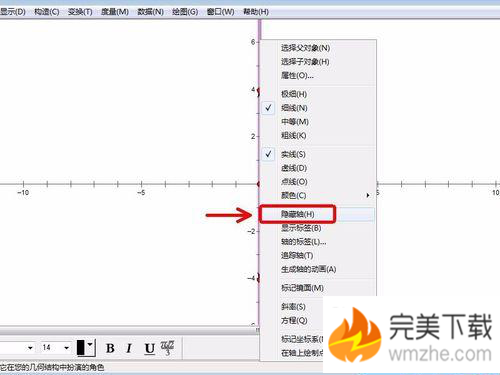Choose the 标记坐标系 menu entry

[302, 339]
